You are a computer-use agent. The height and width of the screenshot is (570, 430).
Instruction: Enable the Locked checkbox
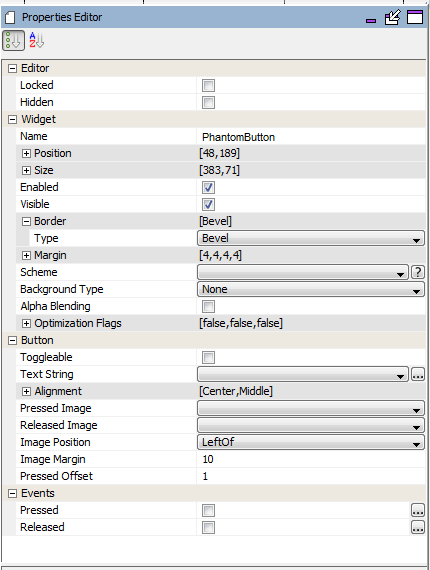pos(208,85)
